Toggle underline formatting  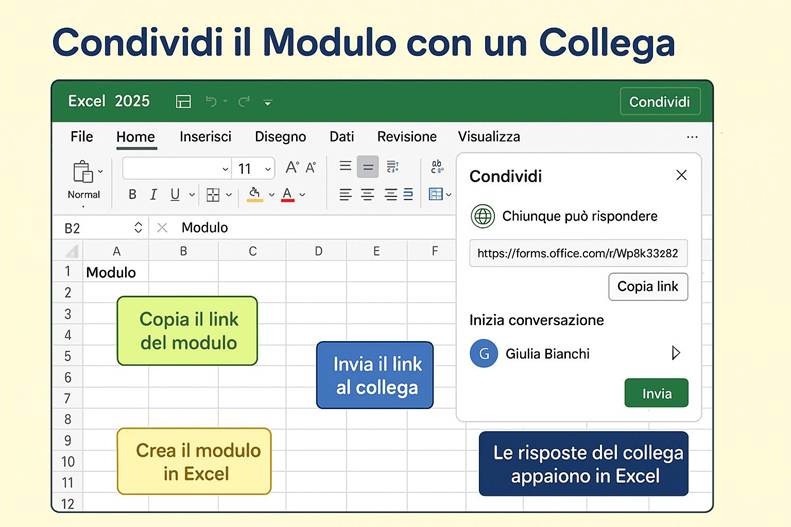[x=175, y=195]
